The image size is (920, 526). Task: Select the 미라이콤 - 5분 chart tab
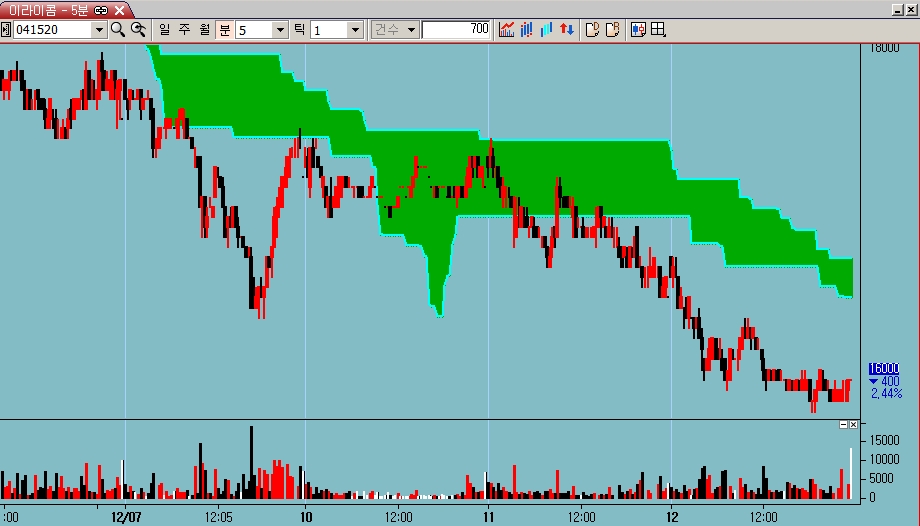click(48, 9)
